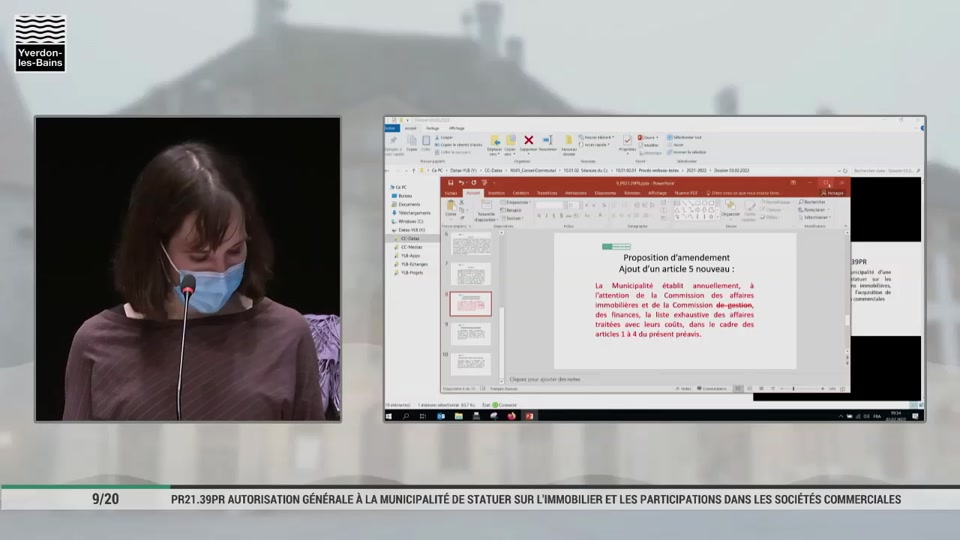Screen dimensions: 960x540
Task: Open the Affichage tab in PowerPoint
Action: coord(658,193)
